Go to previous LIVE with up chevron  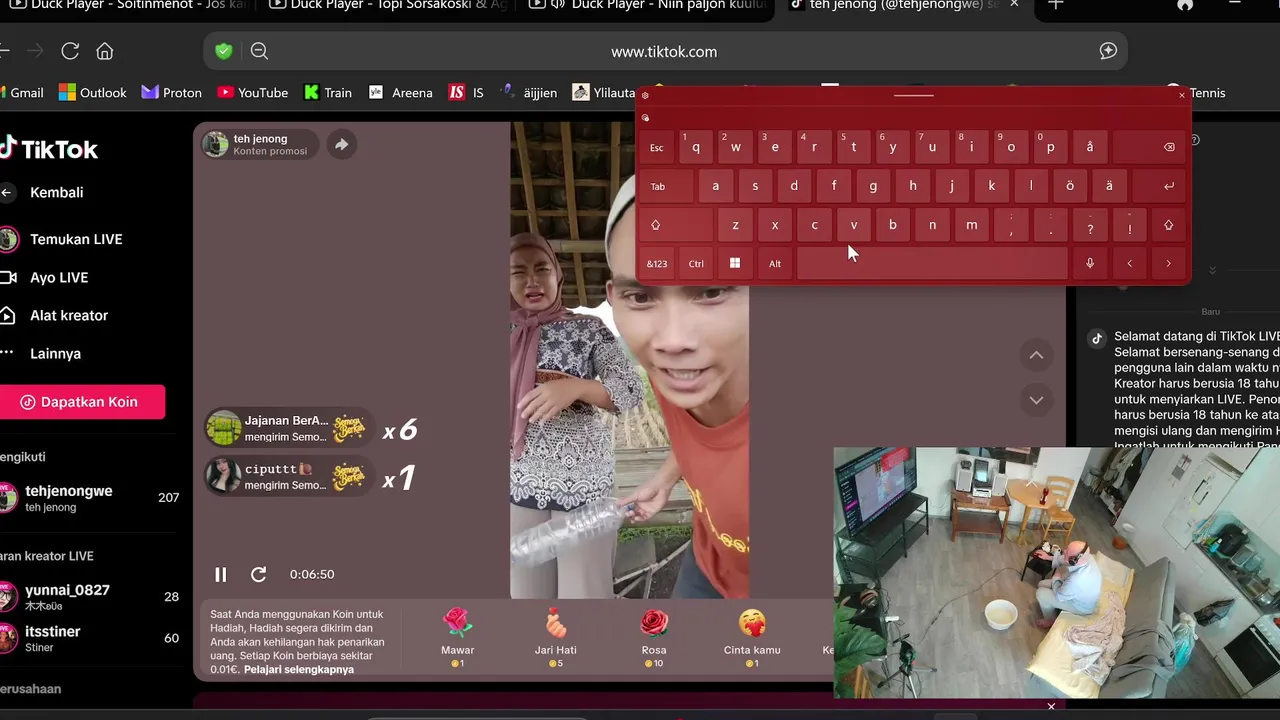tap(1036, 355)
